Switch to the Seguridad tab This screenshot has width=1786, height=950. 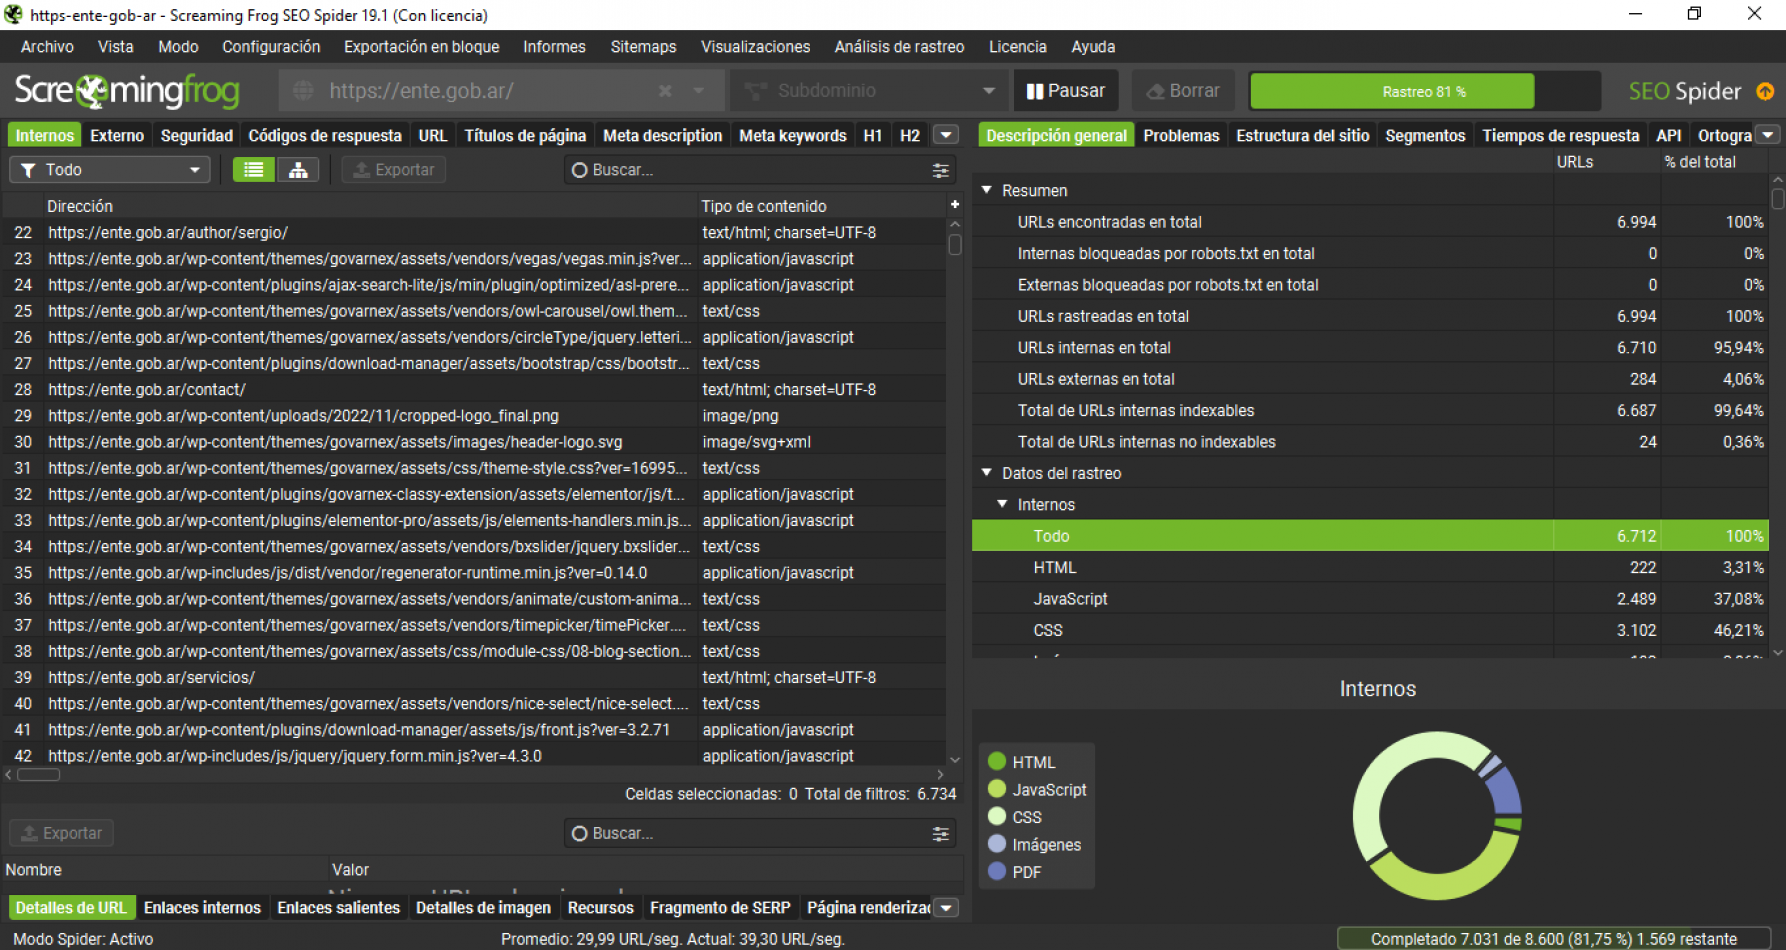197,135
